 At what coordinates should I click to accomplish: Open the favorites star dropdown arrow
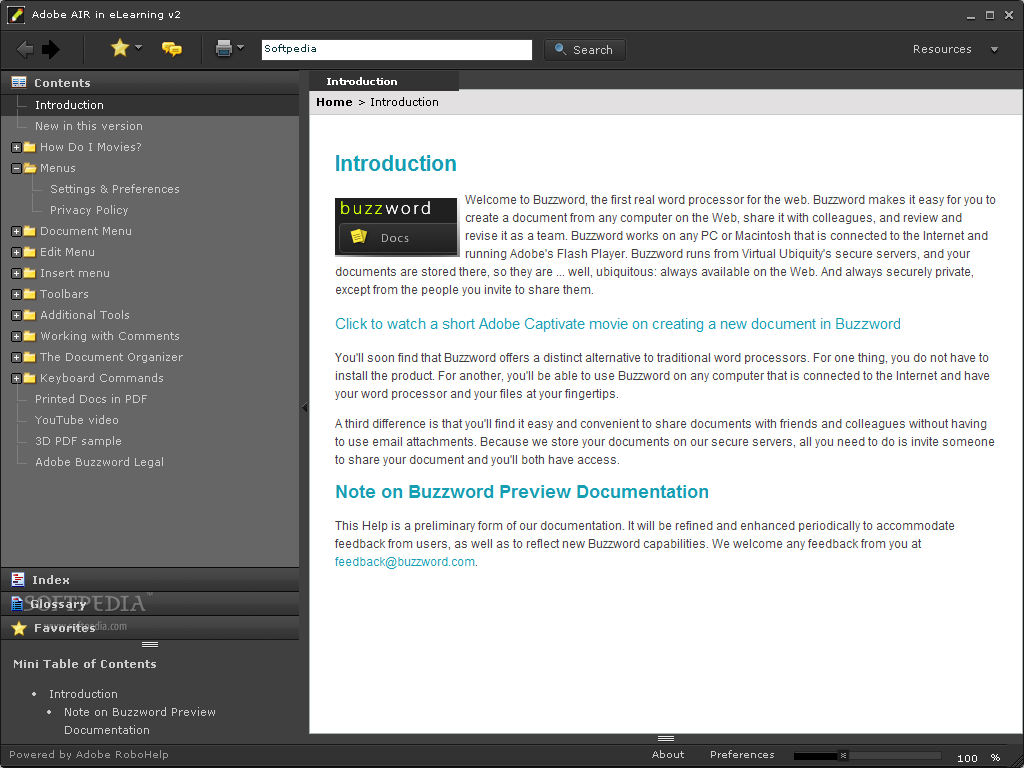click(138, 47)
